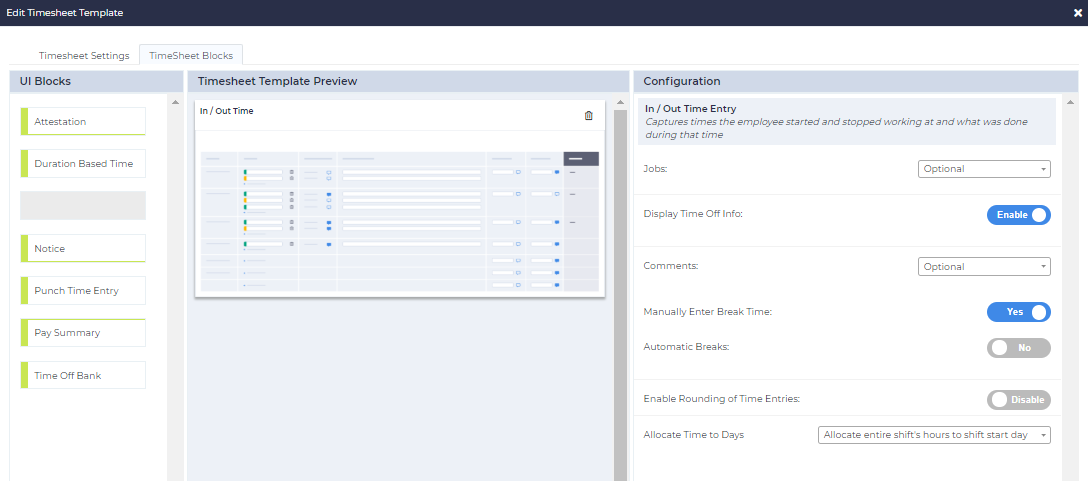The image size is (1088, 481).
Task: Select the TimeSheet Blocks tab
Action: coord(191,56)
